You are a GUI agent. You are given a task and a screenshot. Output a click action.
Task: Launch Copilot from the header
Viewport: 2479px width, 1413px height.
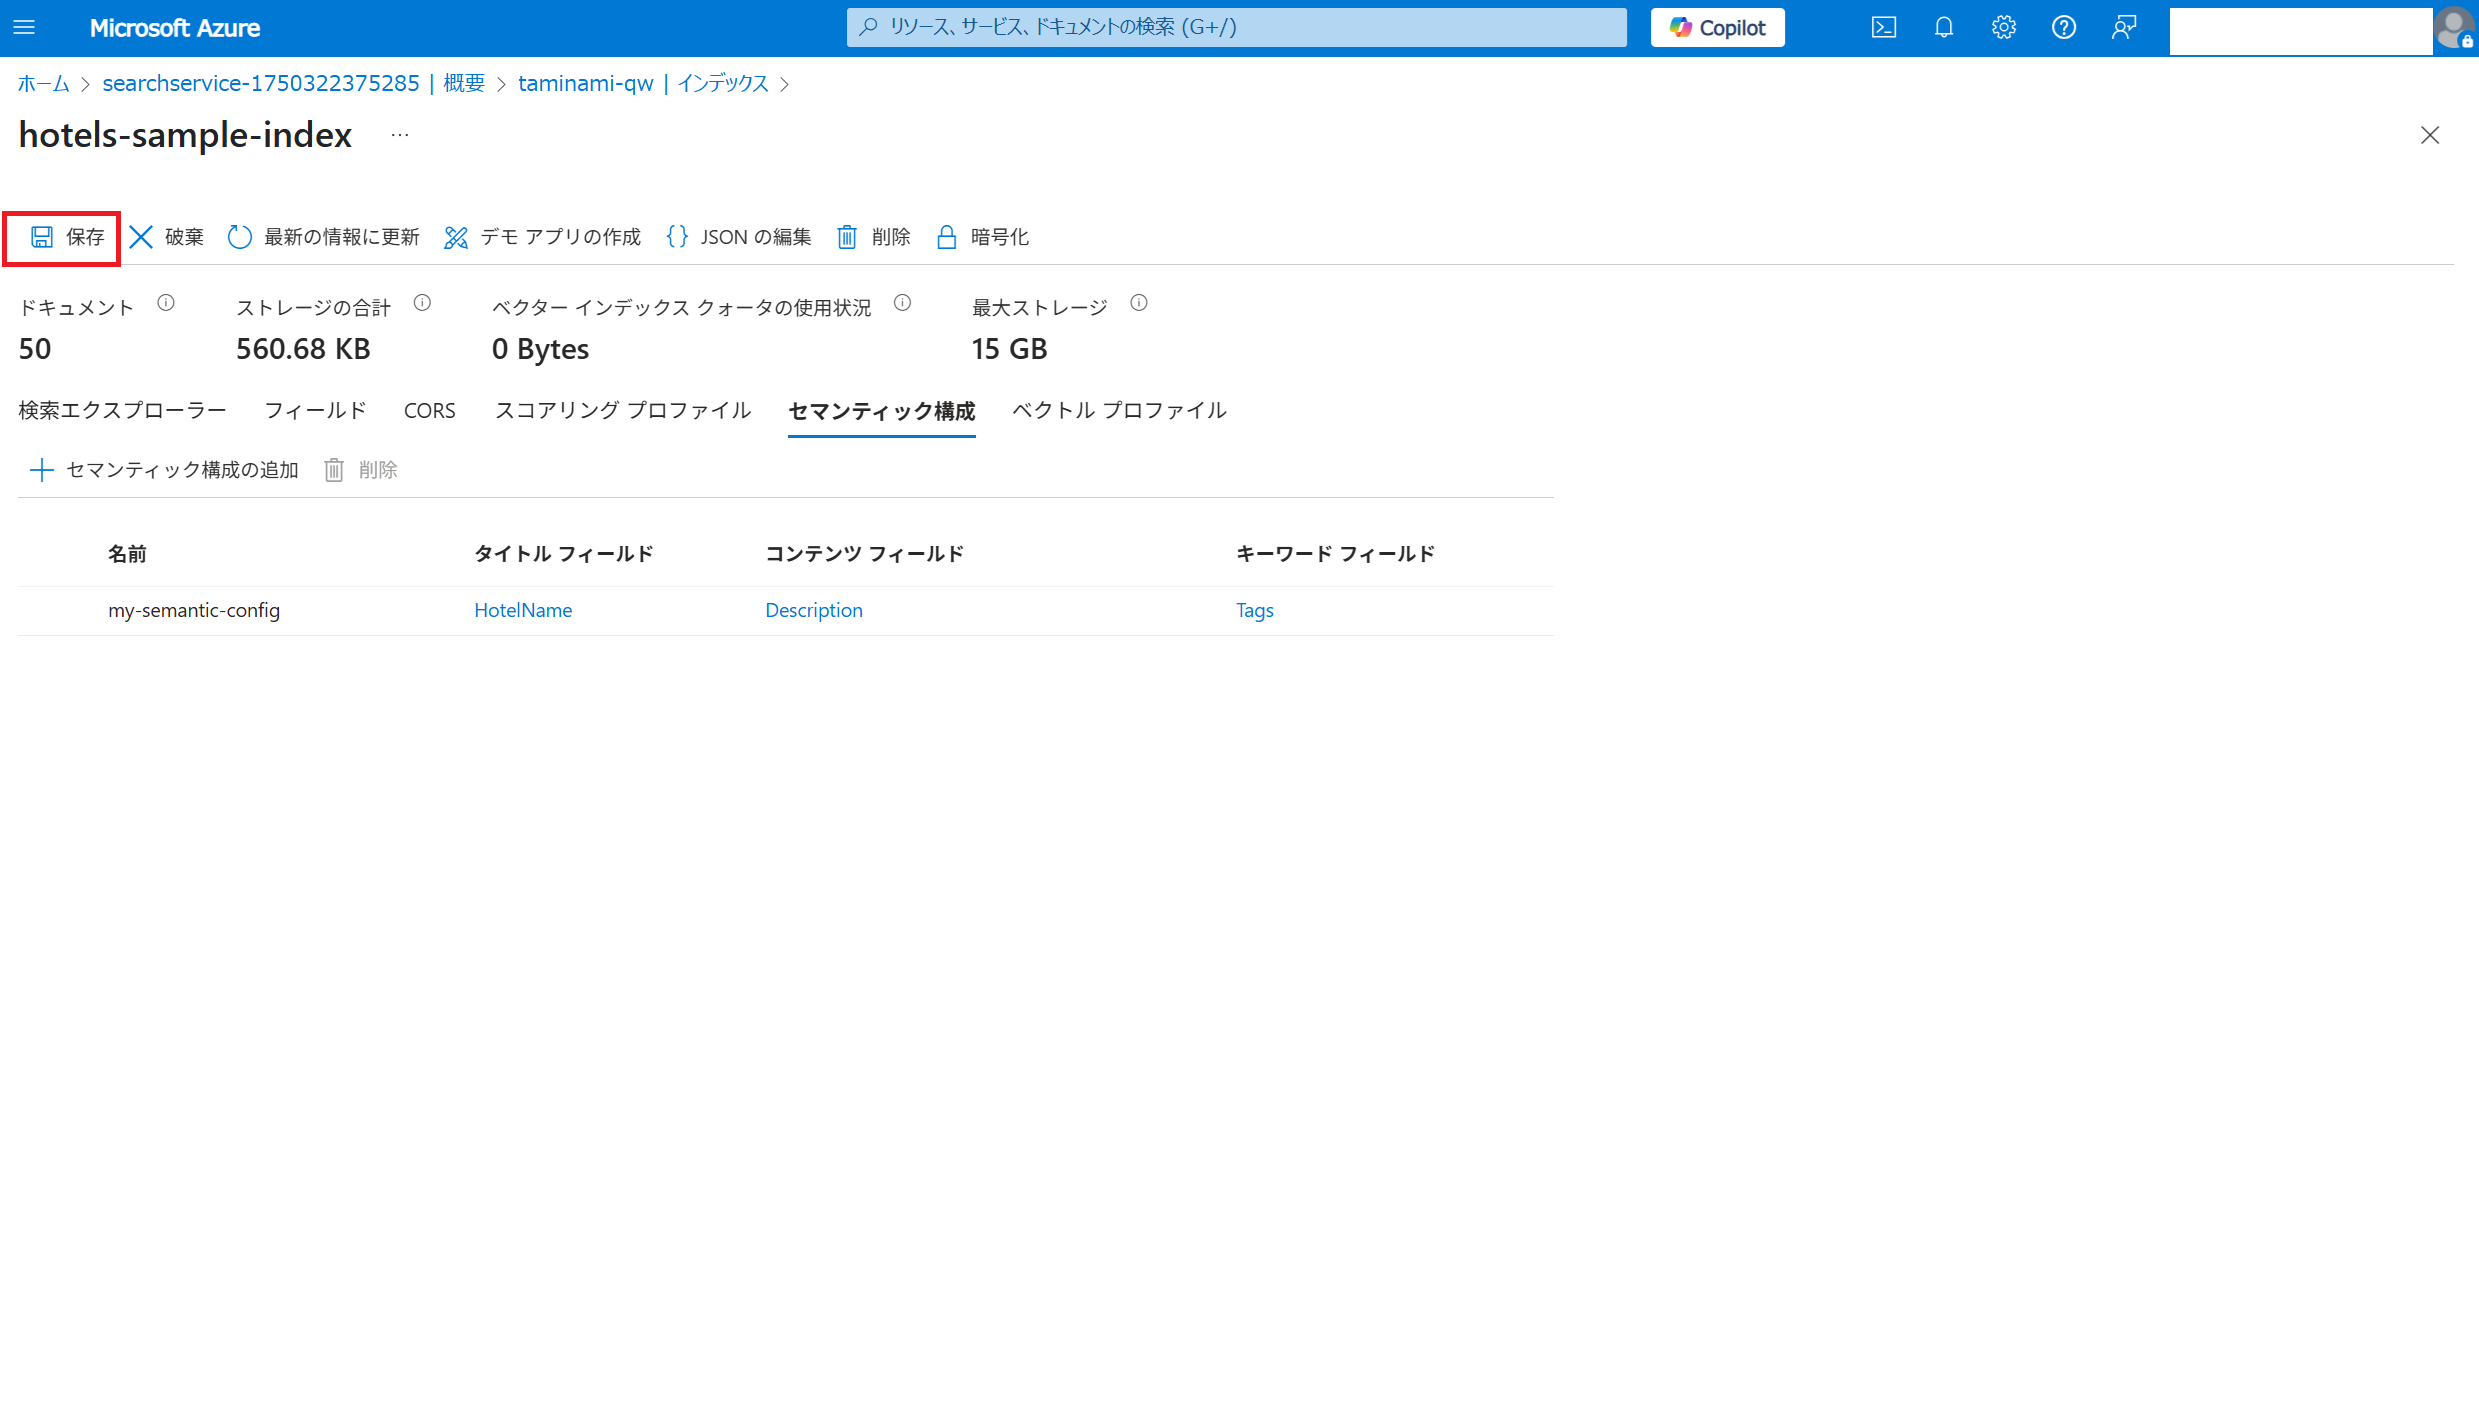point(1717,28)
